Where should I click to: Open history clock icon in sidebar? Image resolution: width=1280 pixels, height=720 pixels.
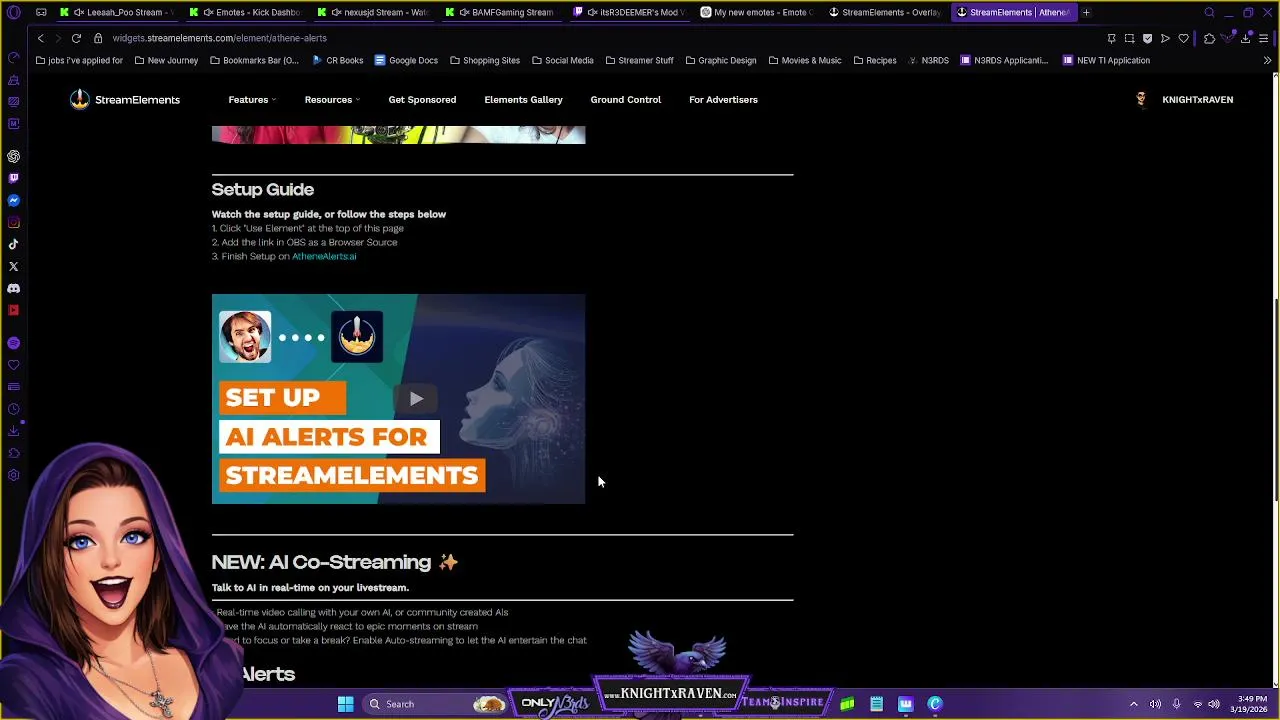[13, 409]
